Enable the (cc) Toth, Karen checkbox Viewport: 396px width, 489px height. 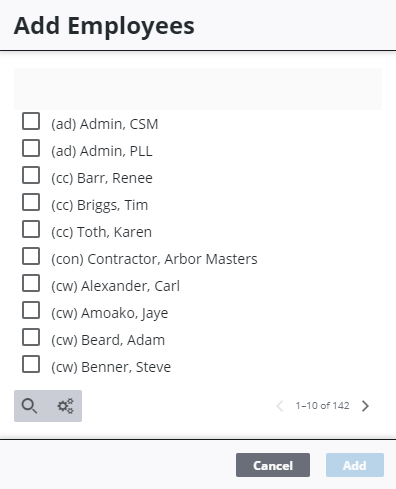[31, 229]
